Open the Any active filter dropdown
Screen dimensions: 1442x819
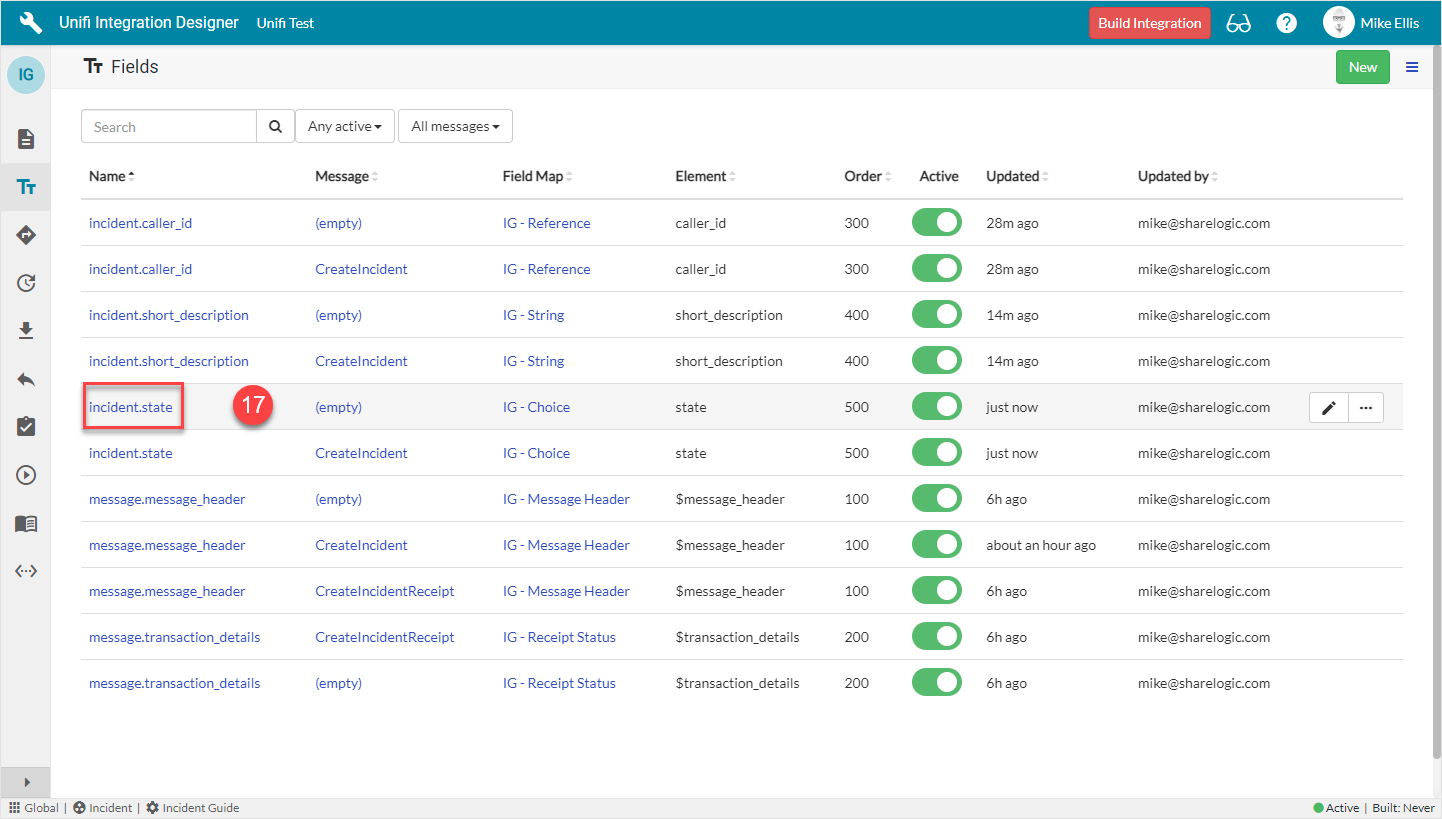coord(345,127)
